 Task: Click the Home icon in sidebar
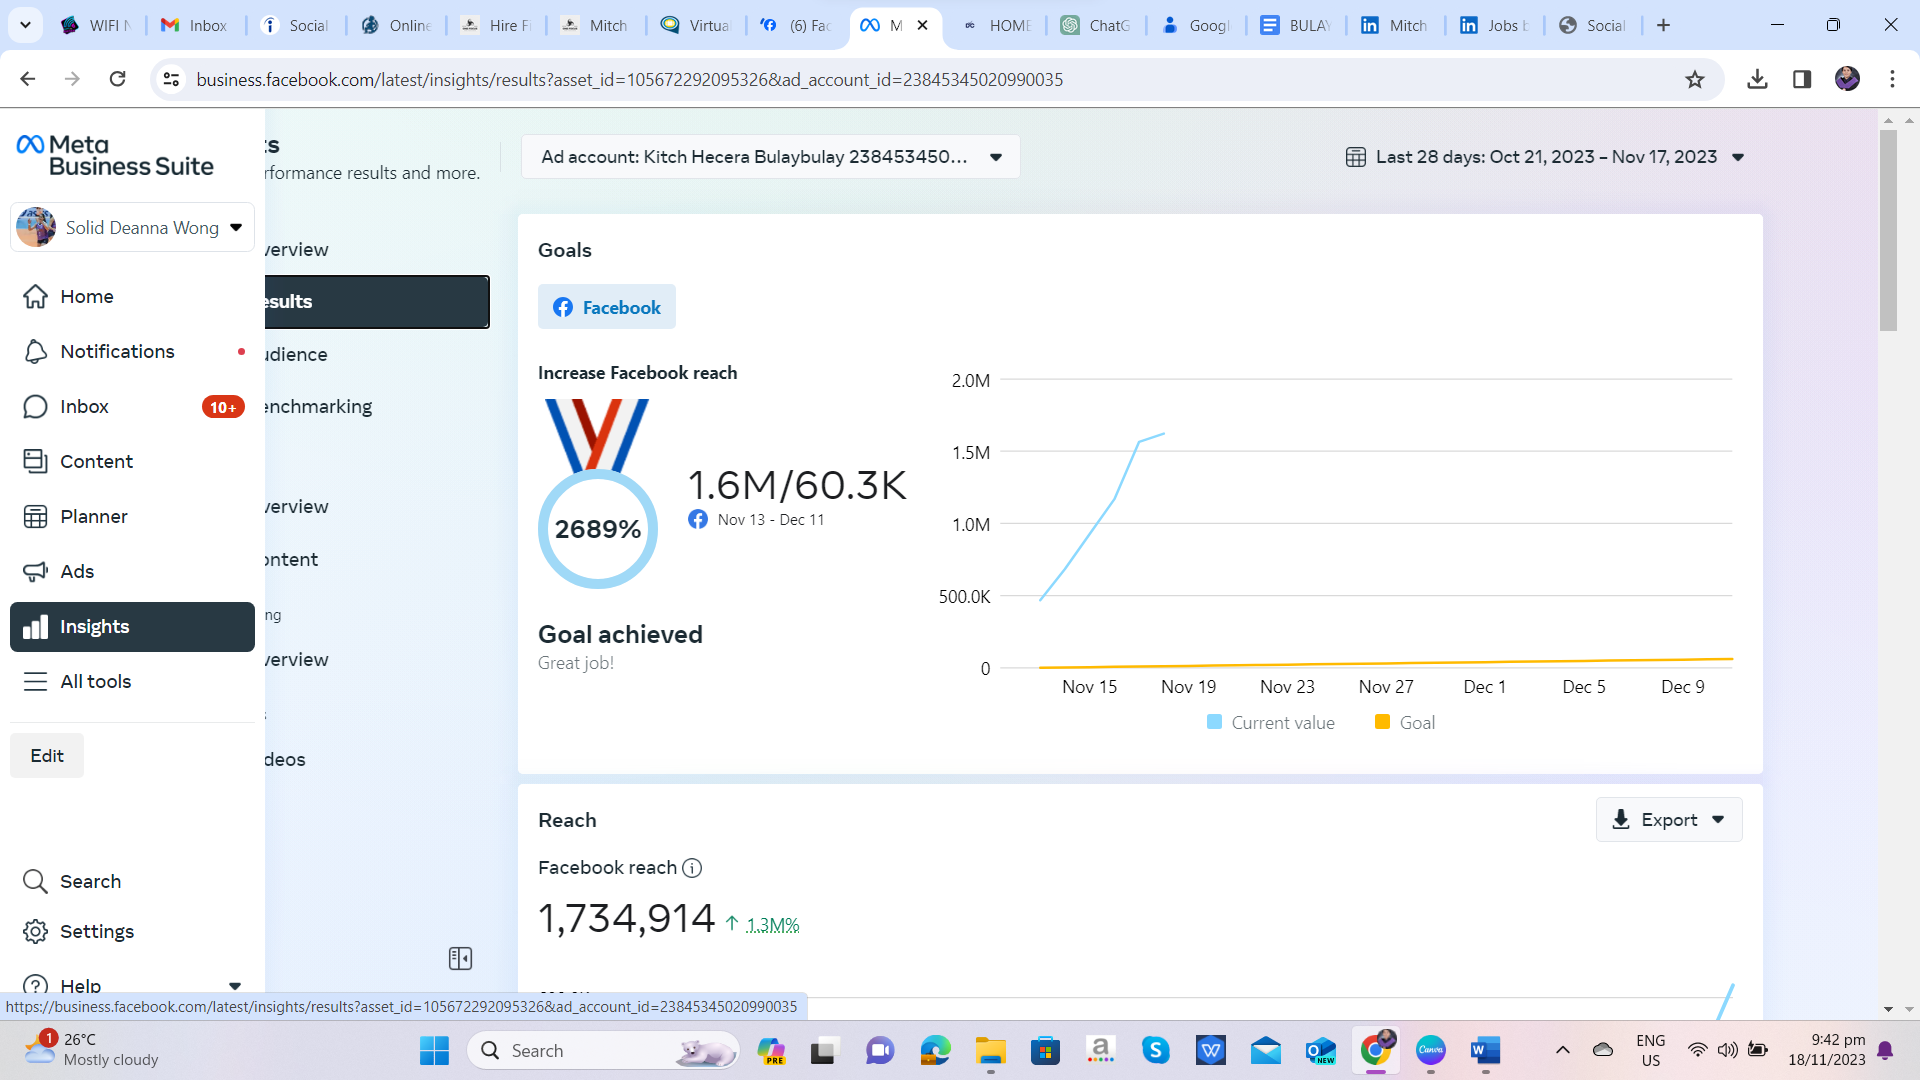click(36, 297)
